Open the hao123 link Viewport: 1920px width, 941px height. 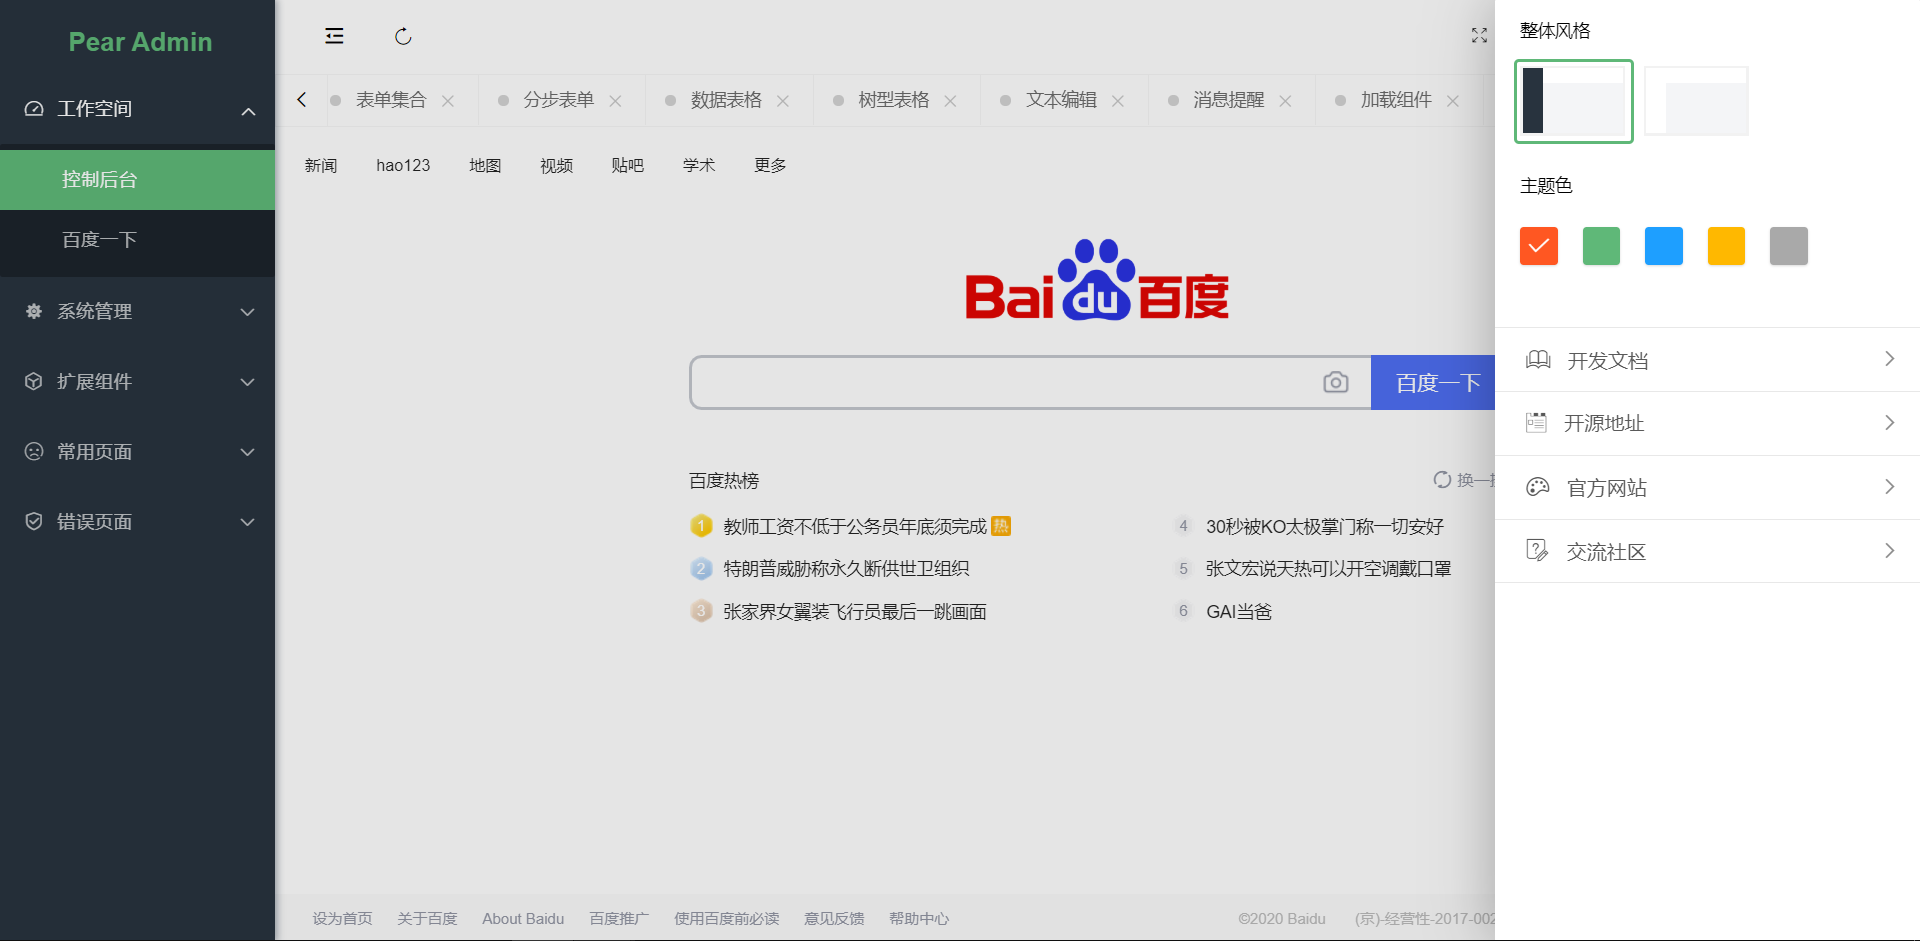click(403, 165)
